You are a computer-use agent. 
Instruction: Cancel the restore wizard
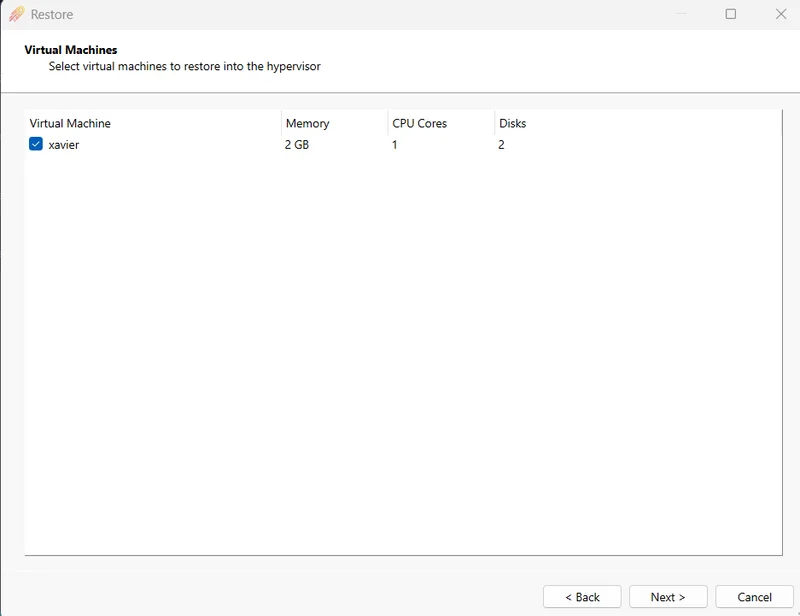pos(754,597)
